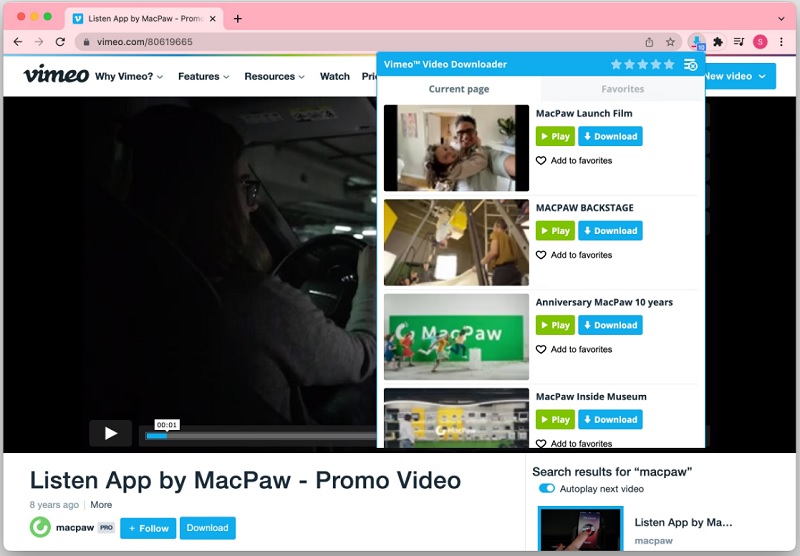Viewport: 800px width, 556px height.
Task: Rate the downloader with the fifth star
Action: click(669, 64)
